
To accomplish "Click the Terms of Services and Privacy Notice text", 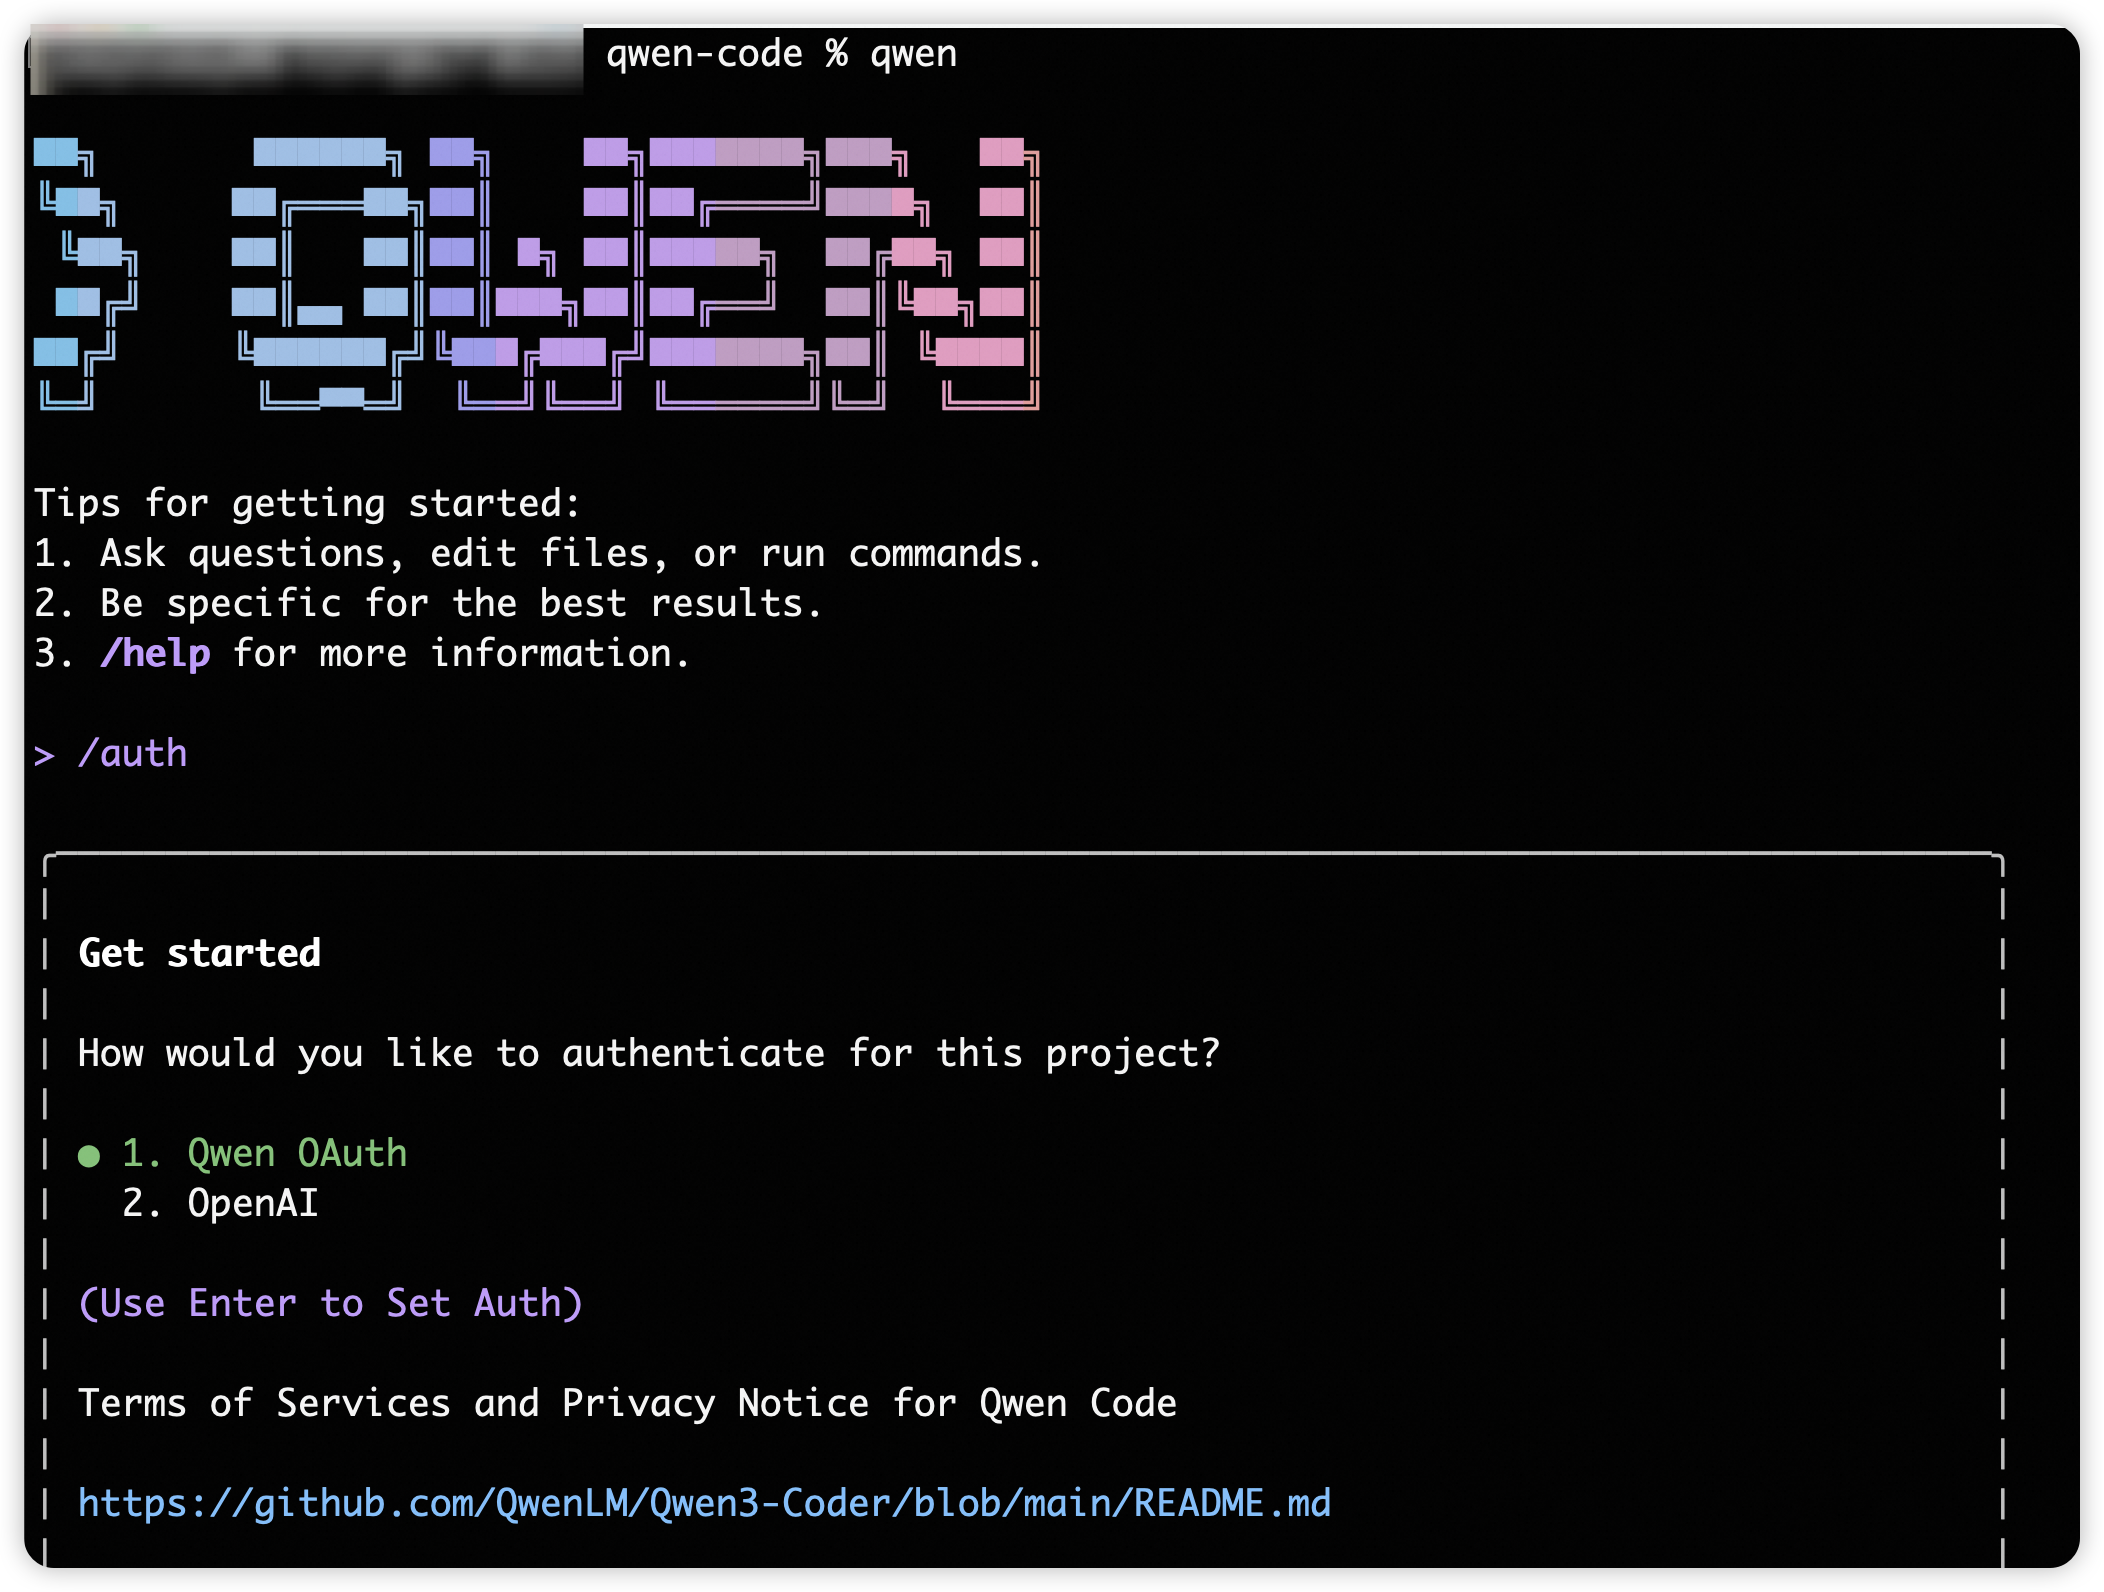I will (x=627, y=1404).
